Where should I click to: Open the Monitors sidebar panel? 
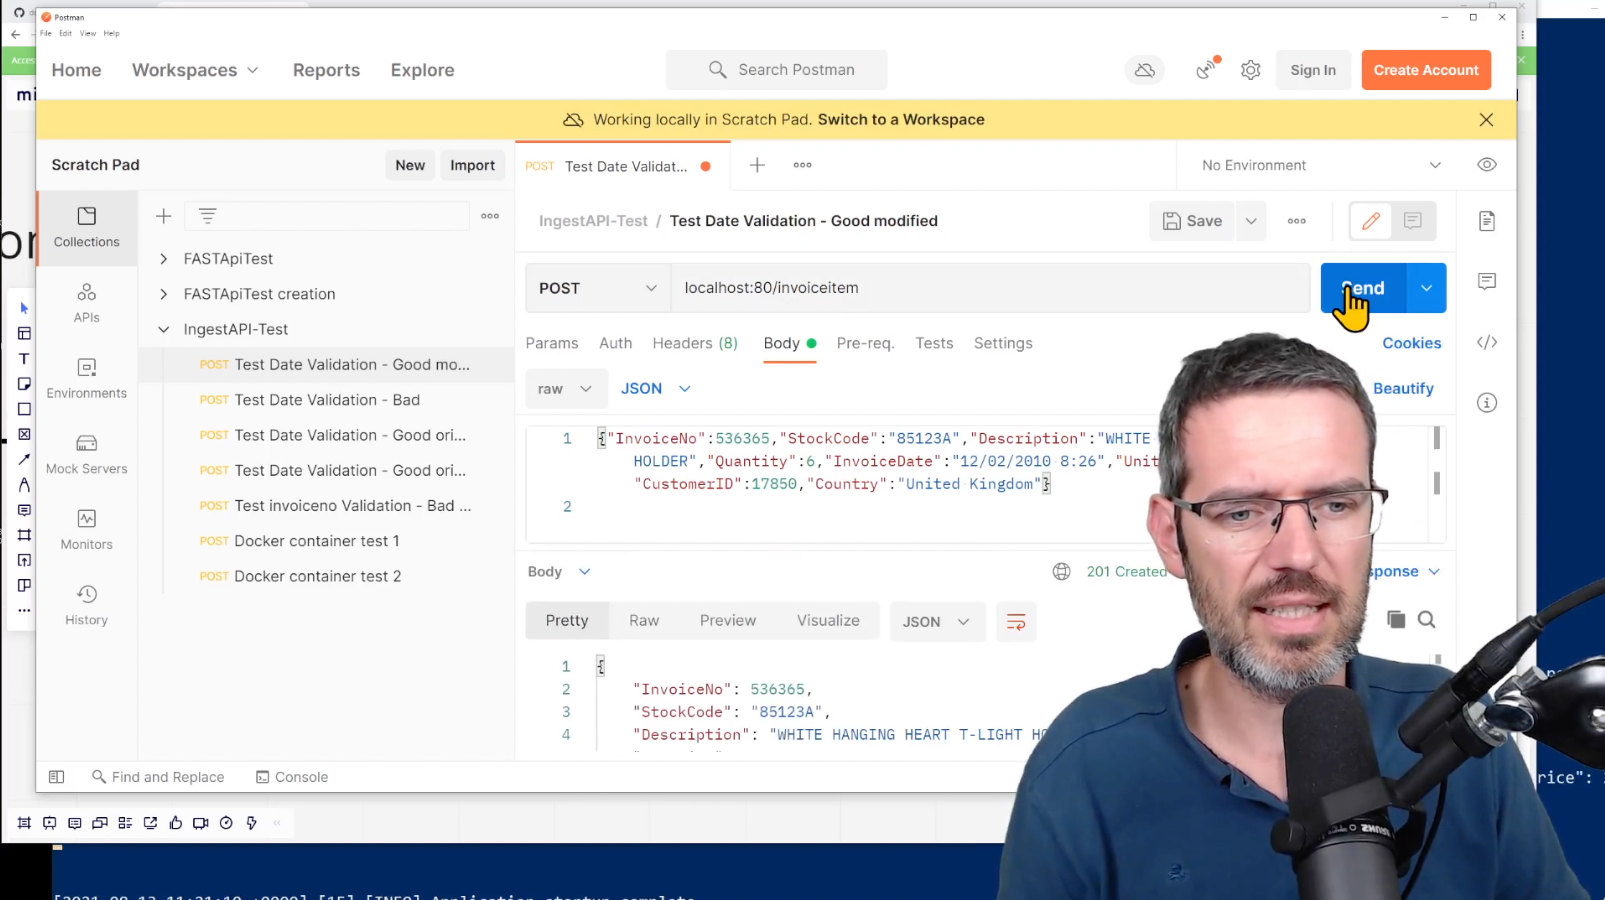coord(87,530)
